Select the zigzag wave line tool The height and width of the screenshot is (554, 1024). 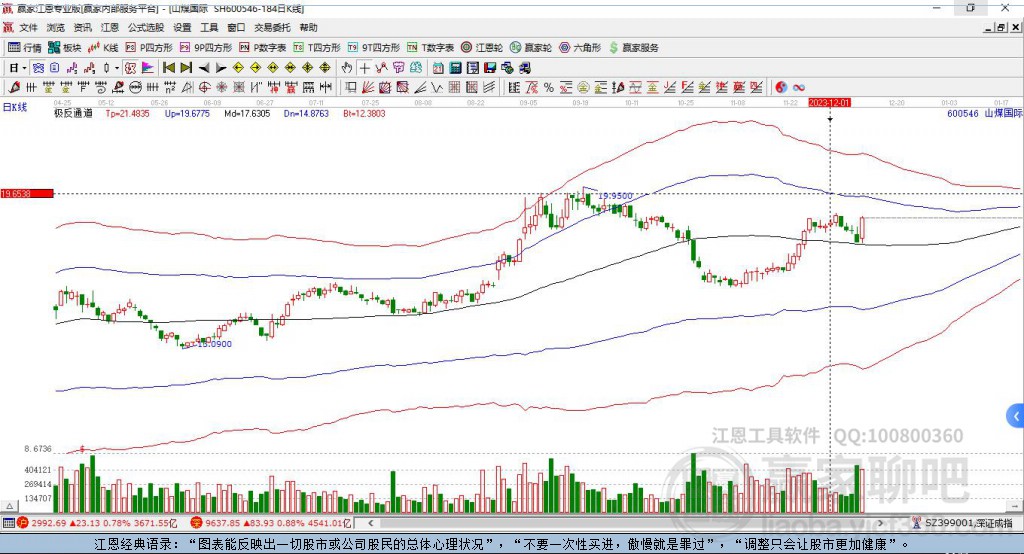tap(437, 88)
